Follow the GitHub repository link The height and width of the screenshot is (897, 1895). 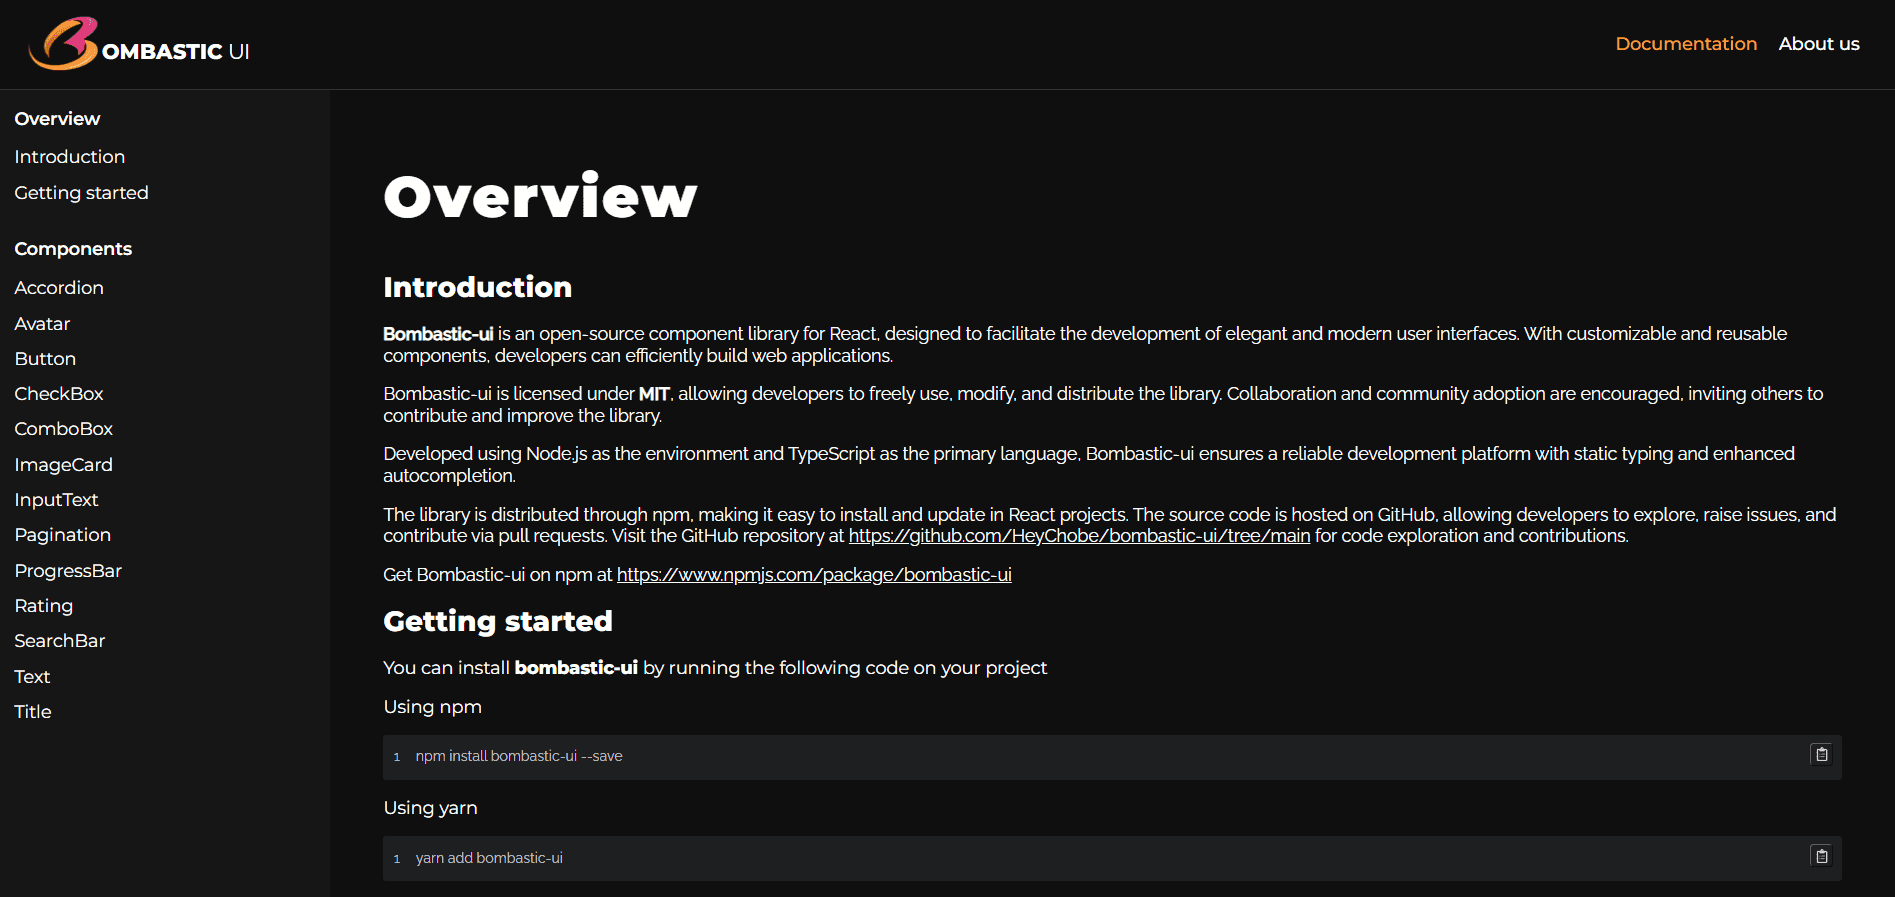[x=1079, y=535]
